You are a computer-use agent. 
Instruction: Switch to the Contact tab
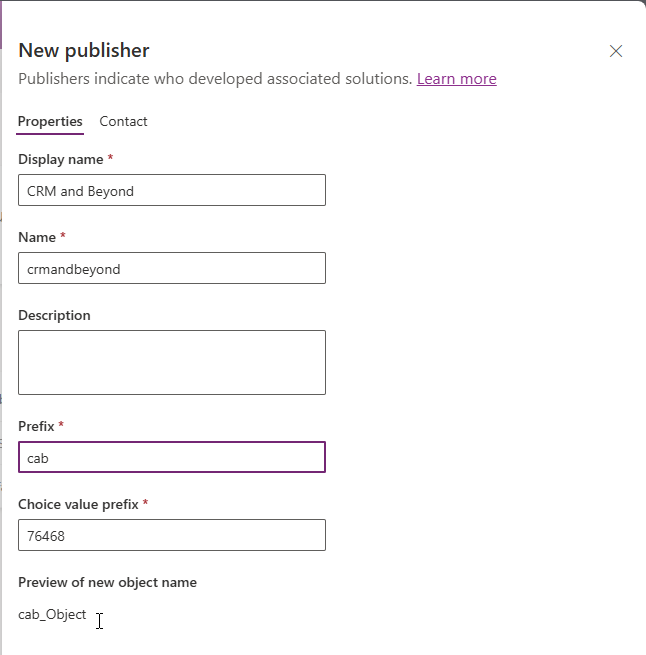(x=123, y=121)
